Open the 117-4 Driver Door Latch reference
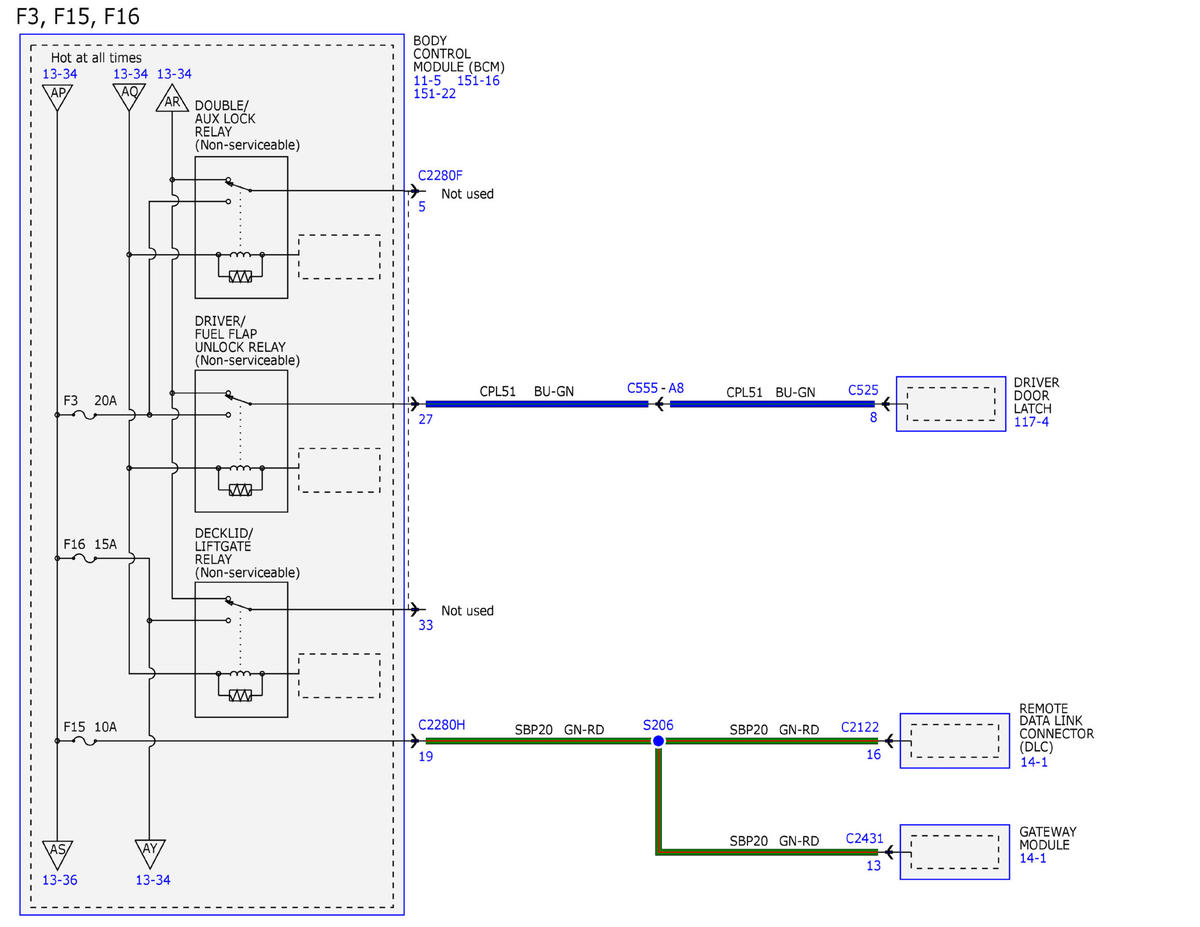Screen dimensions: 1200x927 (1031, 422)
